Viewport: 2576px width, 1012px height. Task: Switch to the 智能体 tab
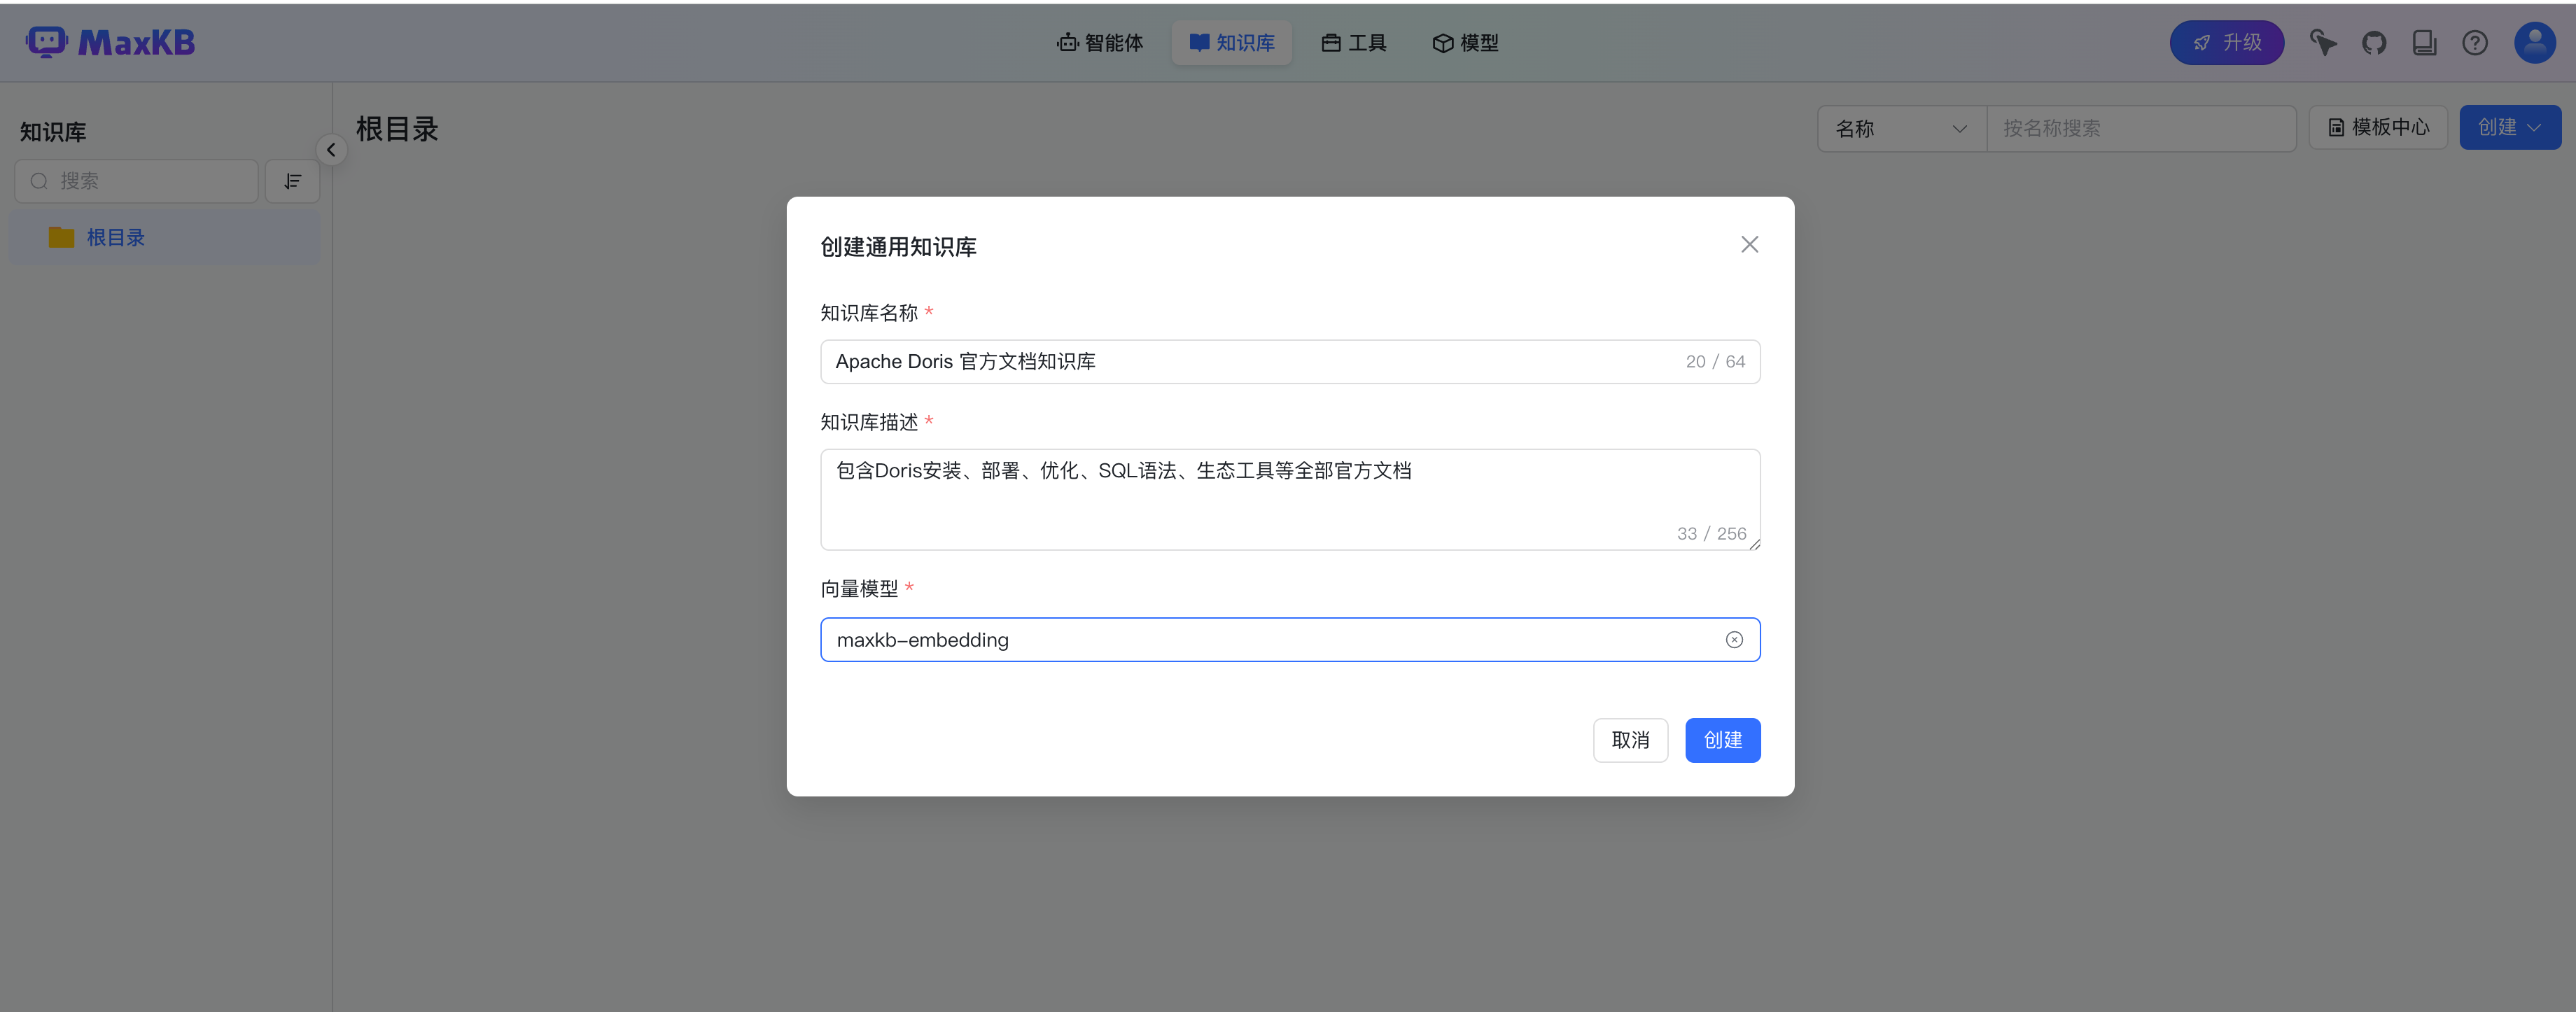[x=1100, y=43]
